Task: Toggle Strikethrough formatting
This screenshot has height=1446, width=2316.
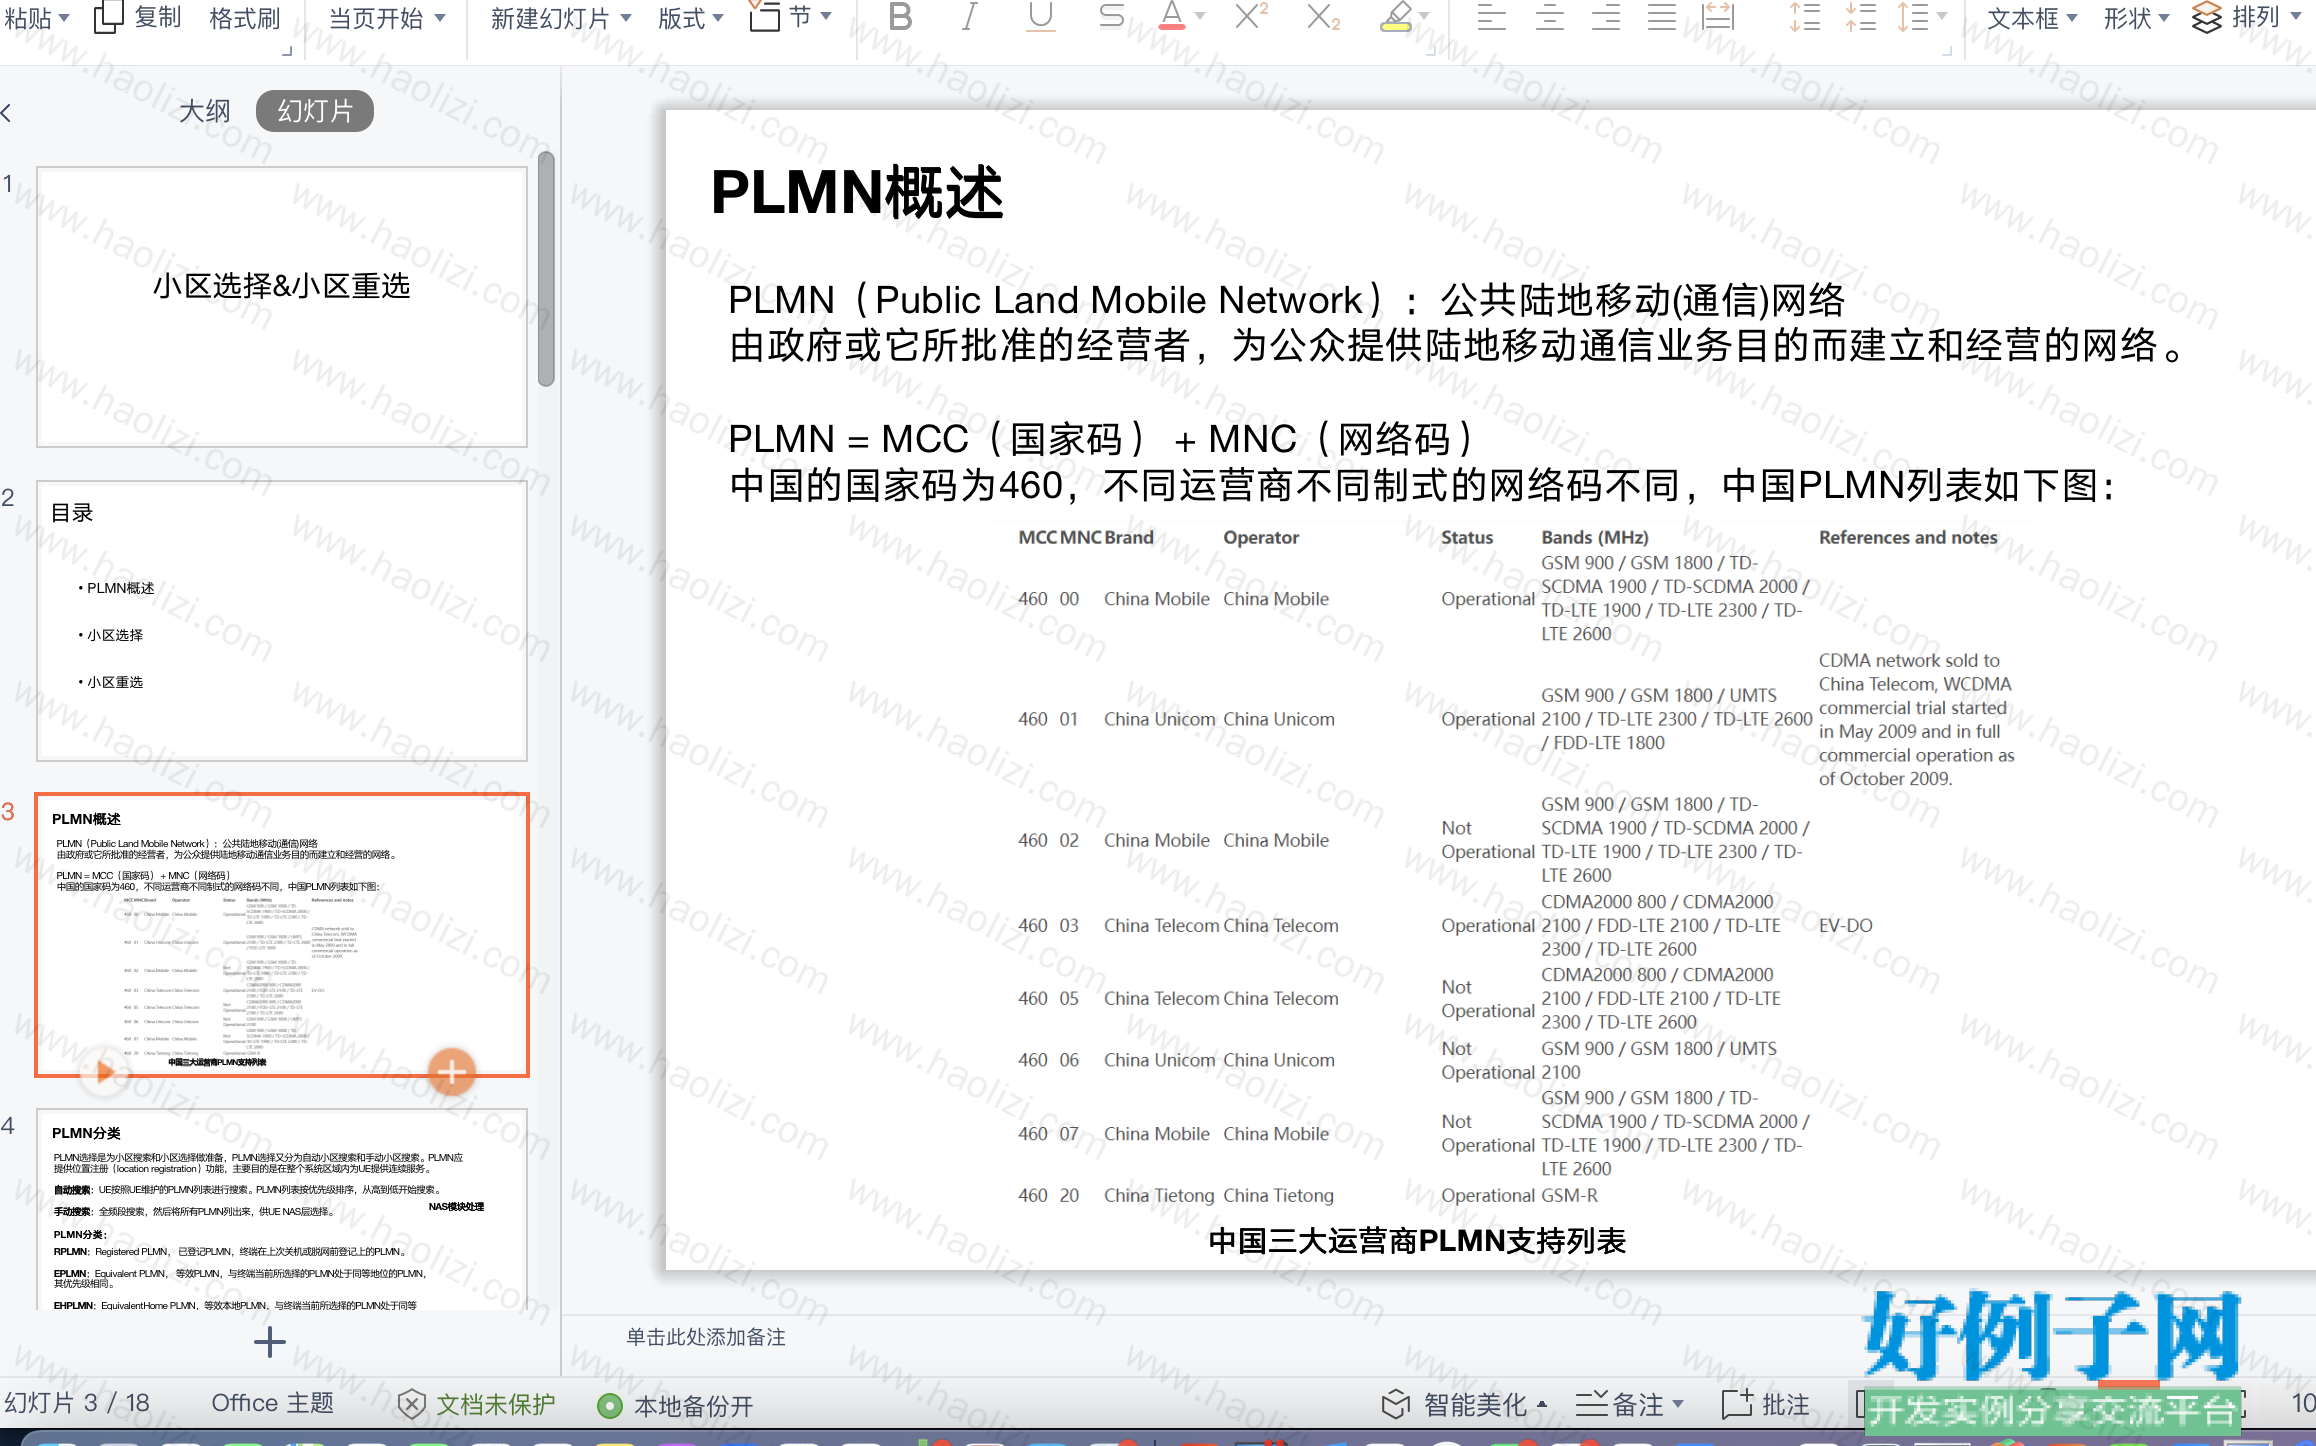Action: coord(1111,17)
